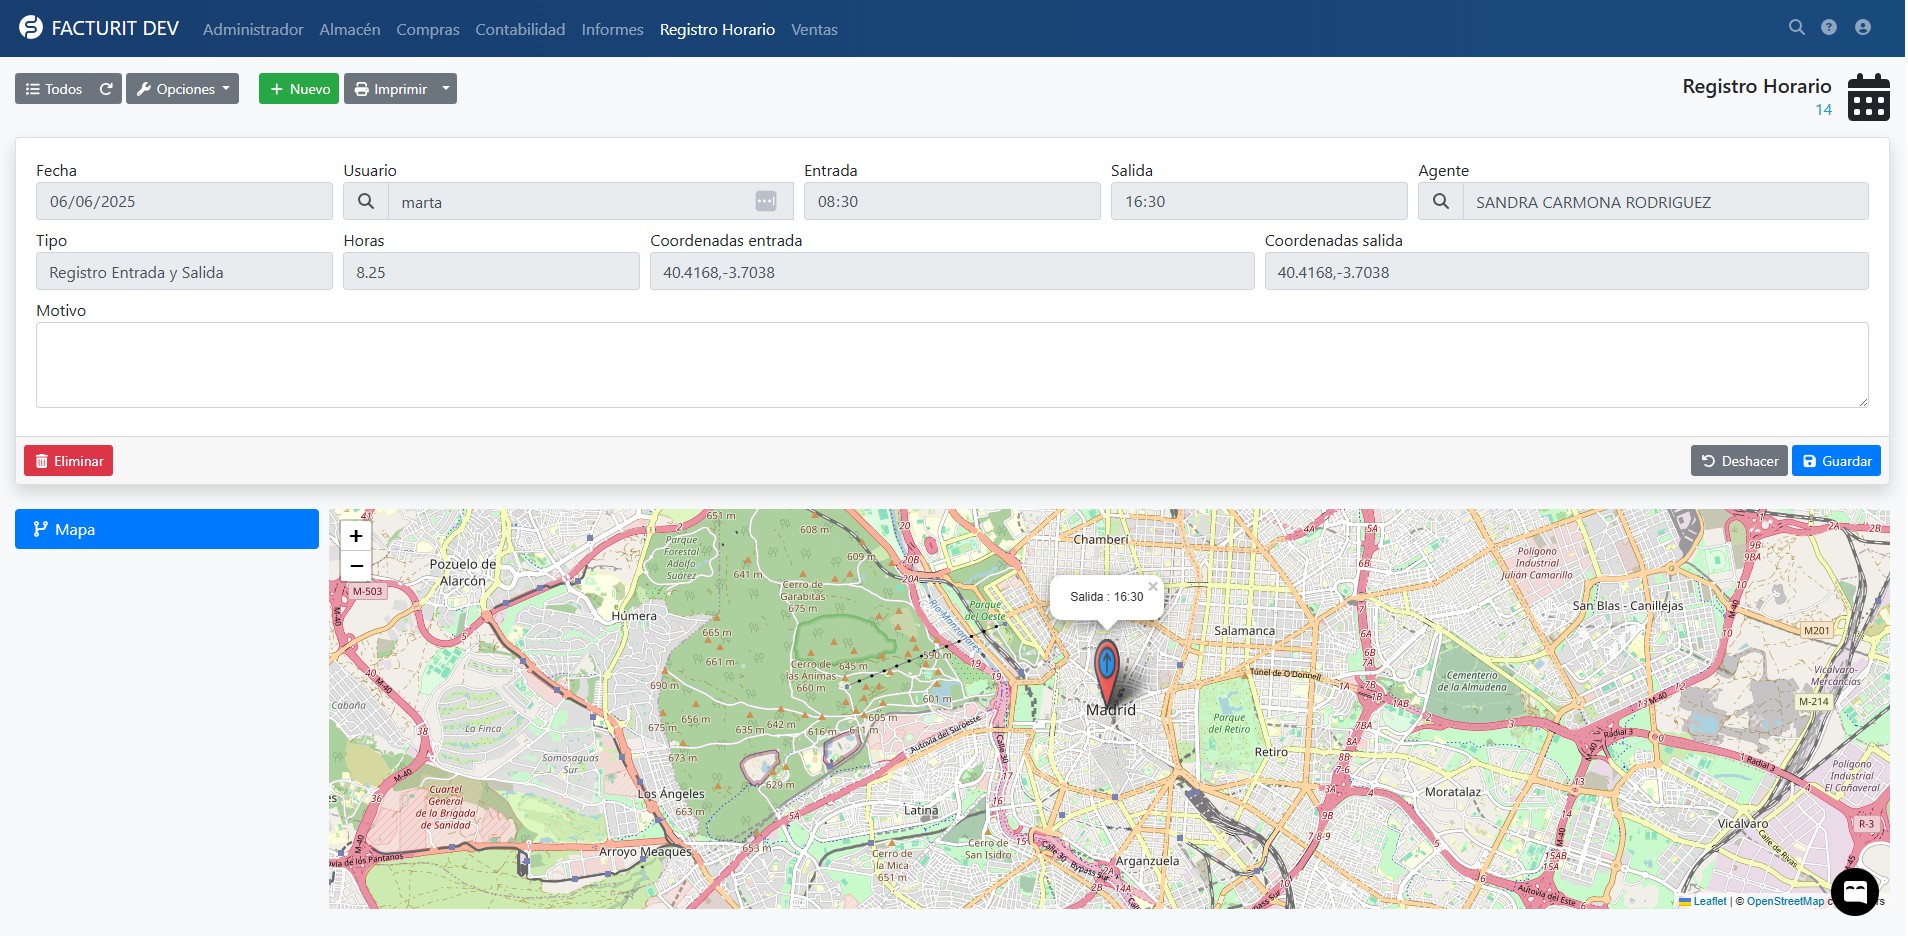
Task: Open the chat widget bubble icon
Action: (1854, 891)
